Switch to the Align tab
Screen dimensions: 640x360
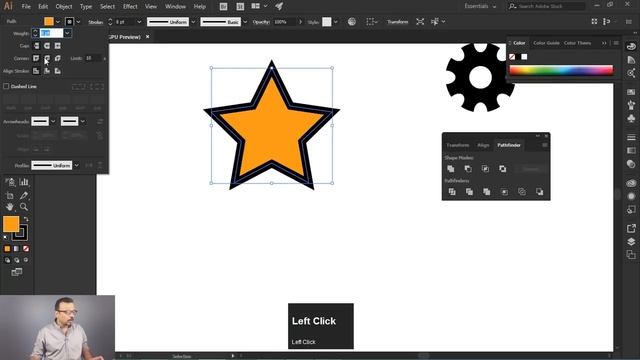[483, 145]
